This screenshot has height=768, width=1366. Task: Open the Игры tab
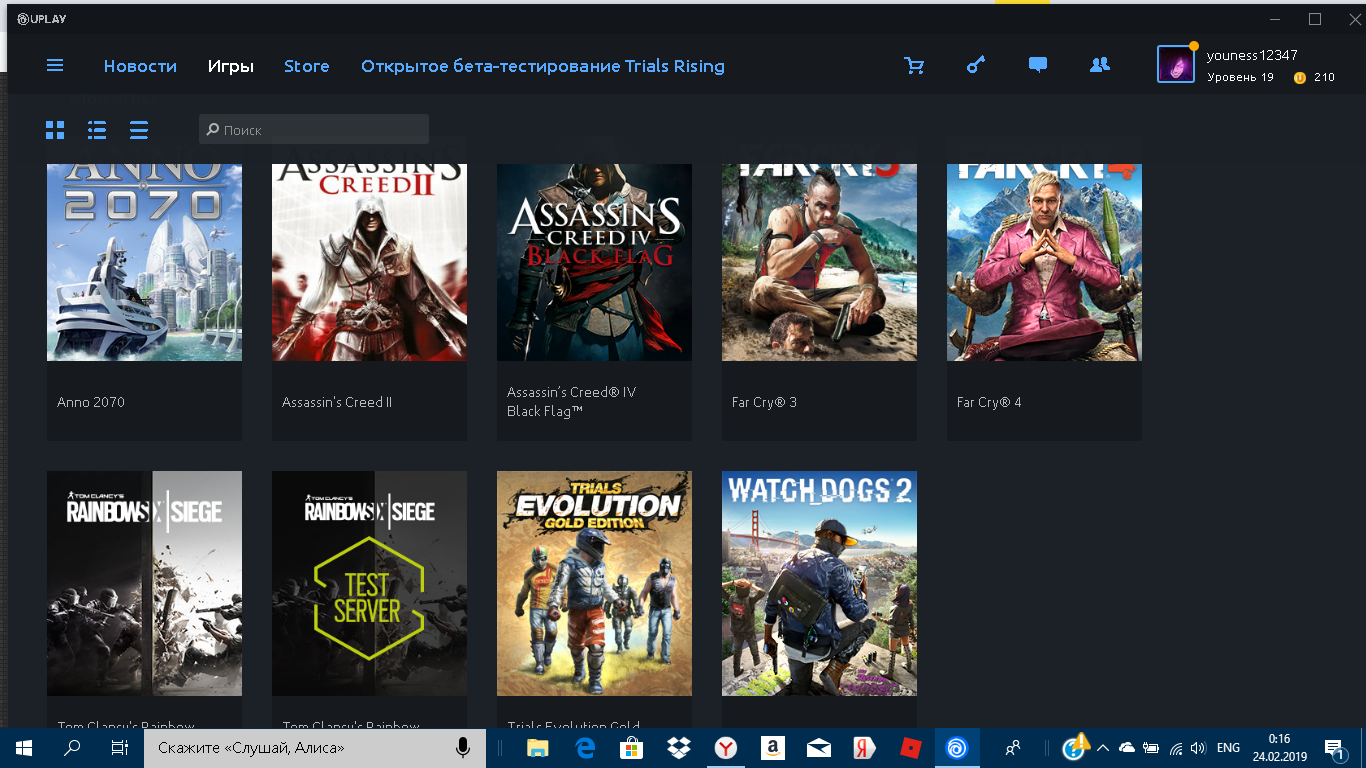point(231,66)
